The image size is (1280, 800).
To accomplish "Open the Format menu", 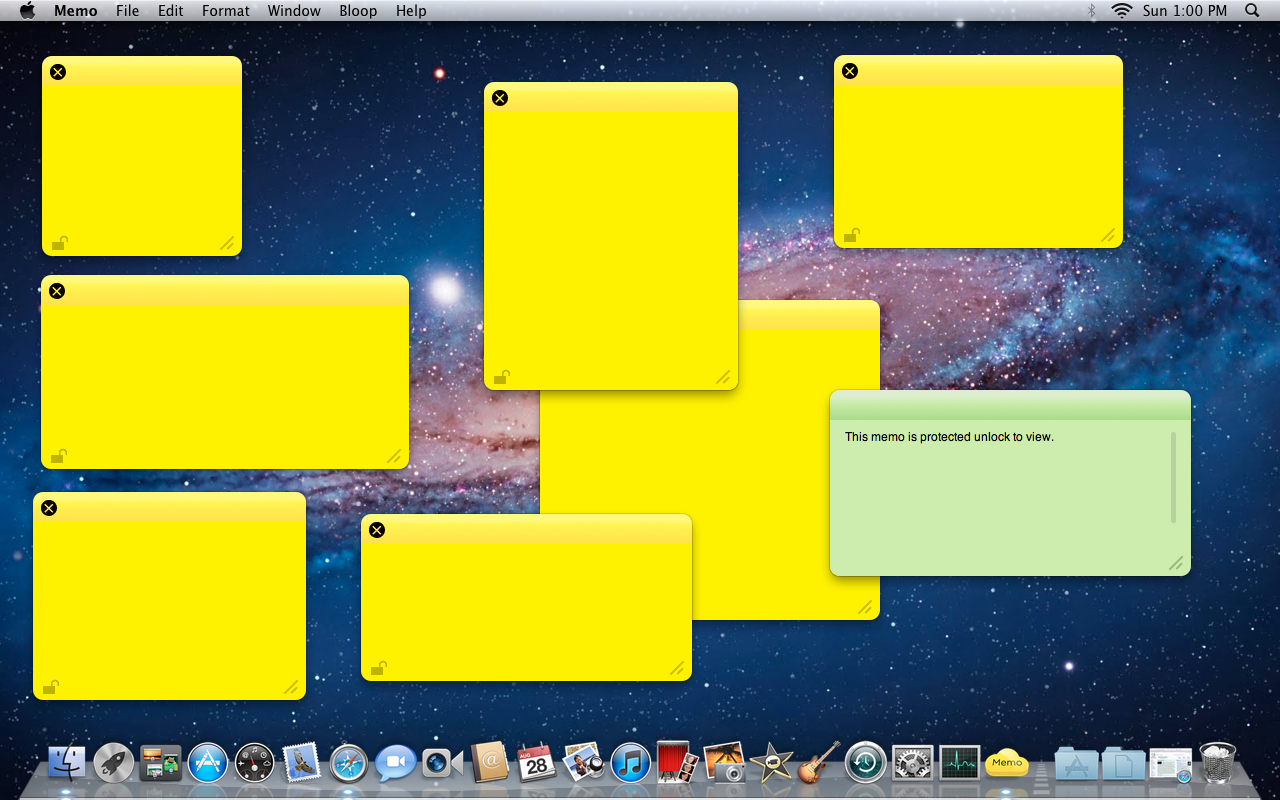I will coord(225,11).
